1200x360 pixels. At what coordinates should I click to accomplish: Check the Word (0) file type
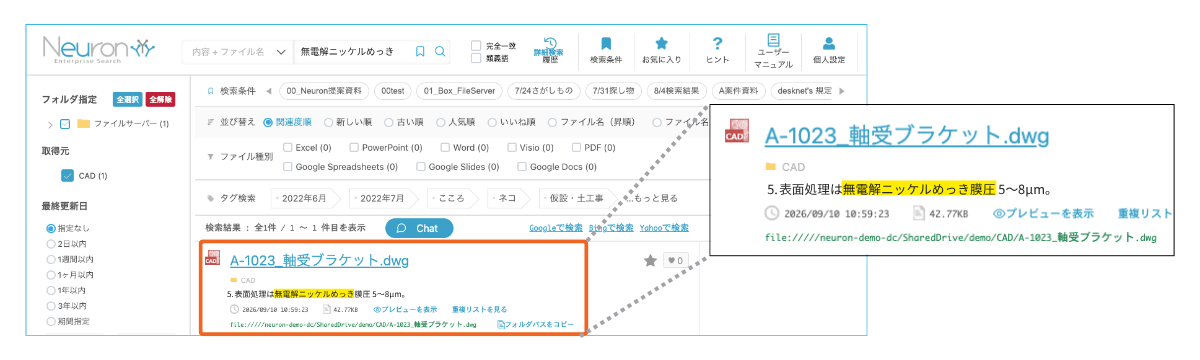pos(446,147)
